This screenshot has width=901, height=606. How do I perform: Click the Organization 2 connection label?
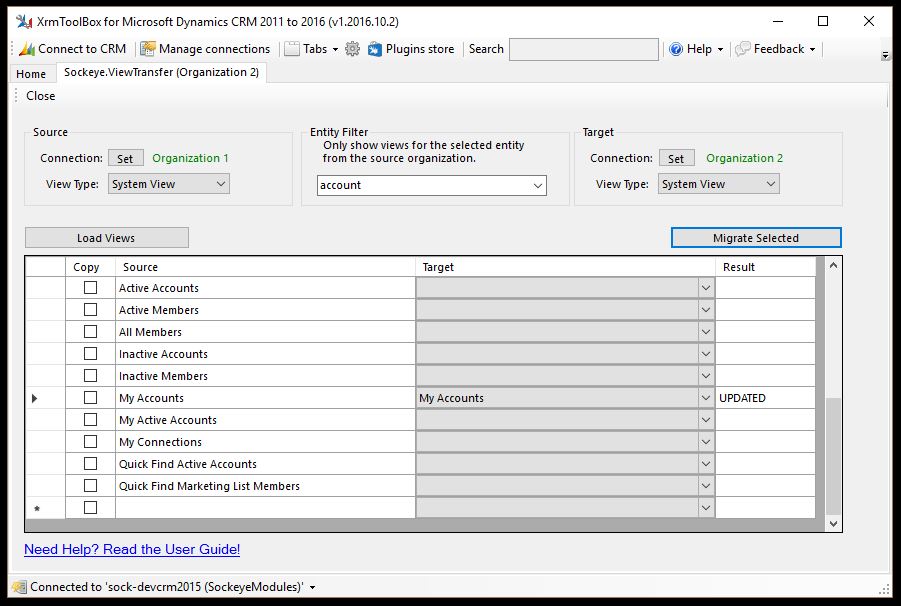click(x=745, y=158)
